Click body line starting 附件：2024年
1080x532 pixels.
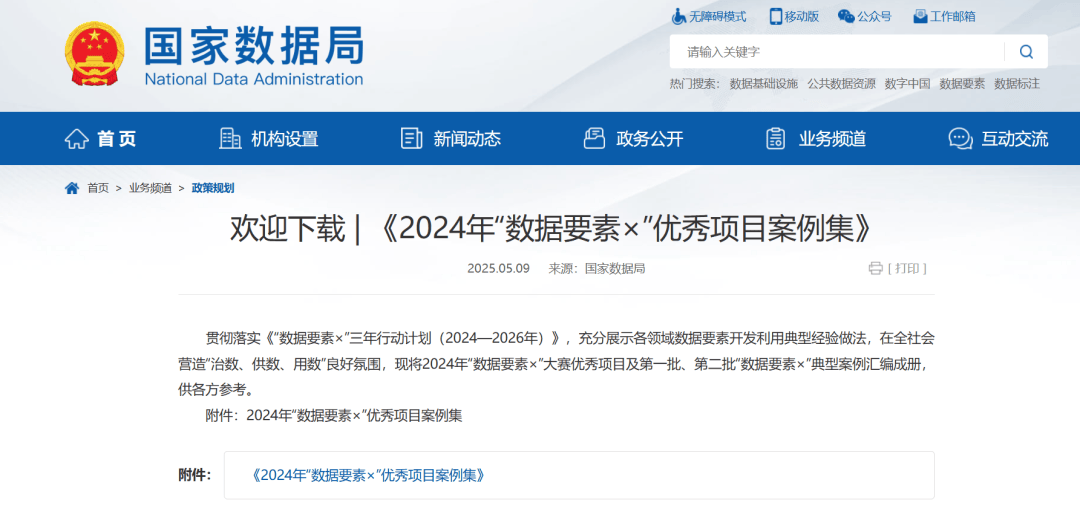click(x=334, y=416)
